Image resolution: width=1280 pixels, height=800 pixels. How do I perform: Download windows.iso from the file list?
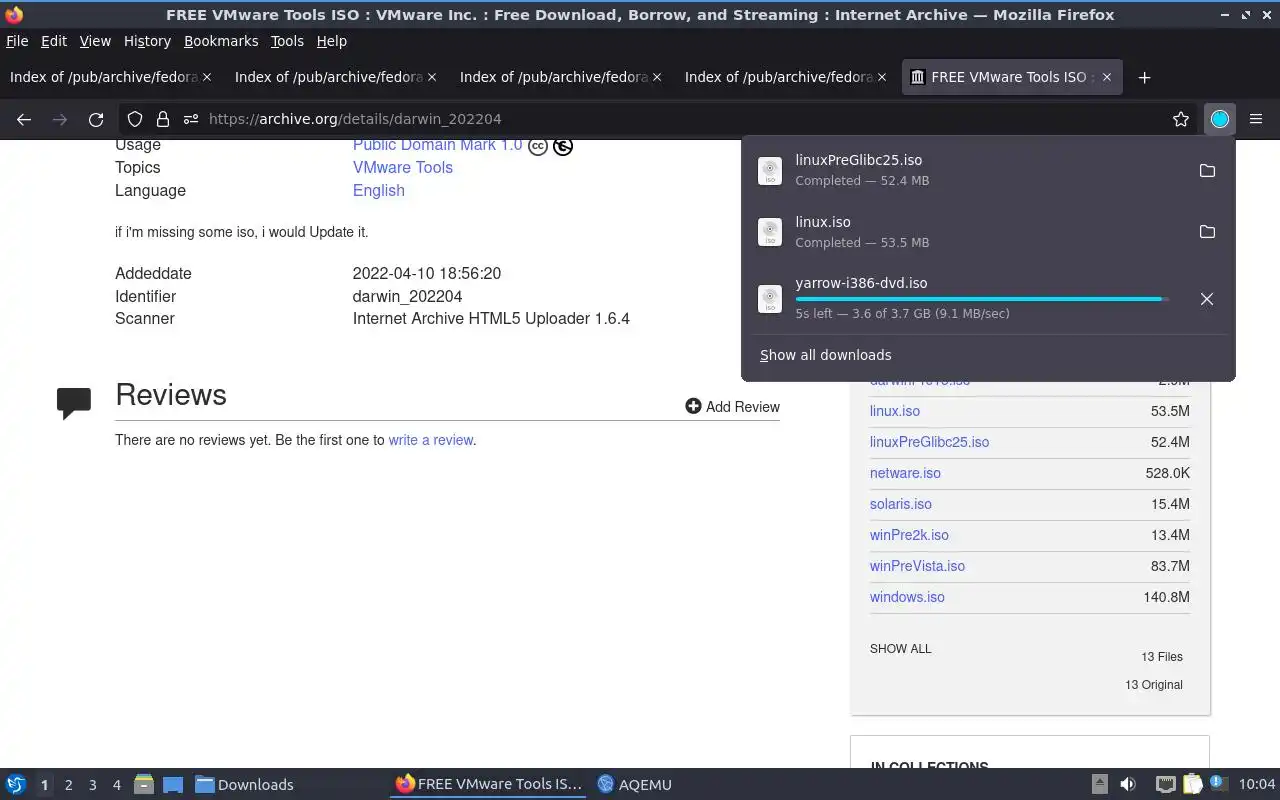907,597
